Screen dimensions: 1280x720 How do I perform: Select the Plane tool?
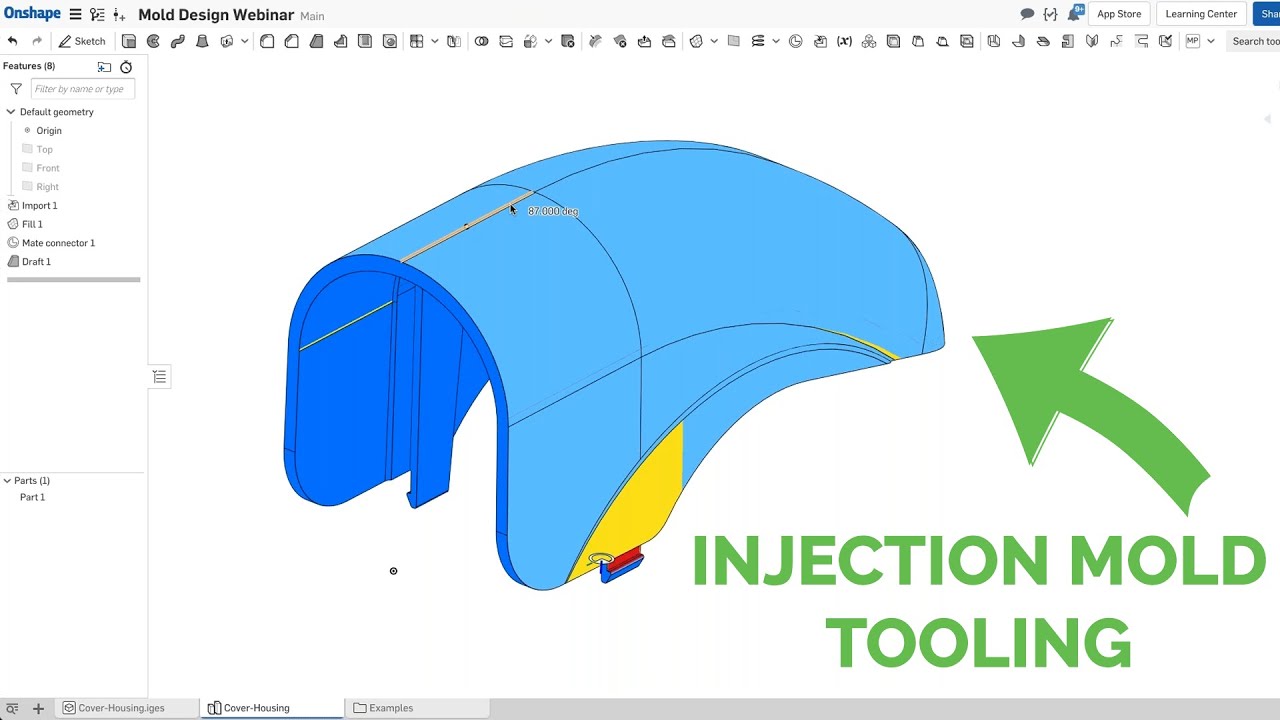[734, 41]
